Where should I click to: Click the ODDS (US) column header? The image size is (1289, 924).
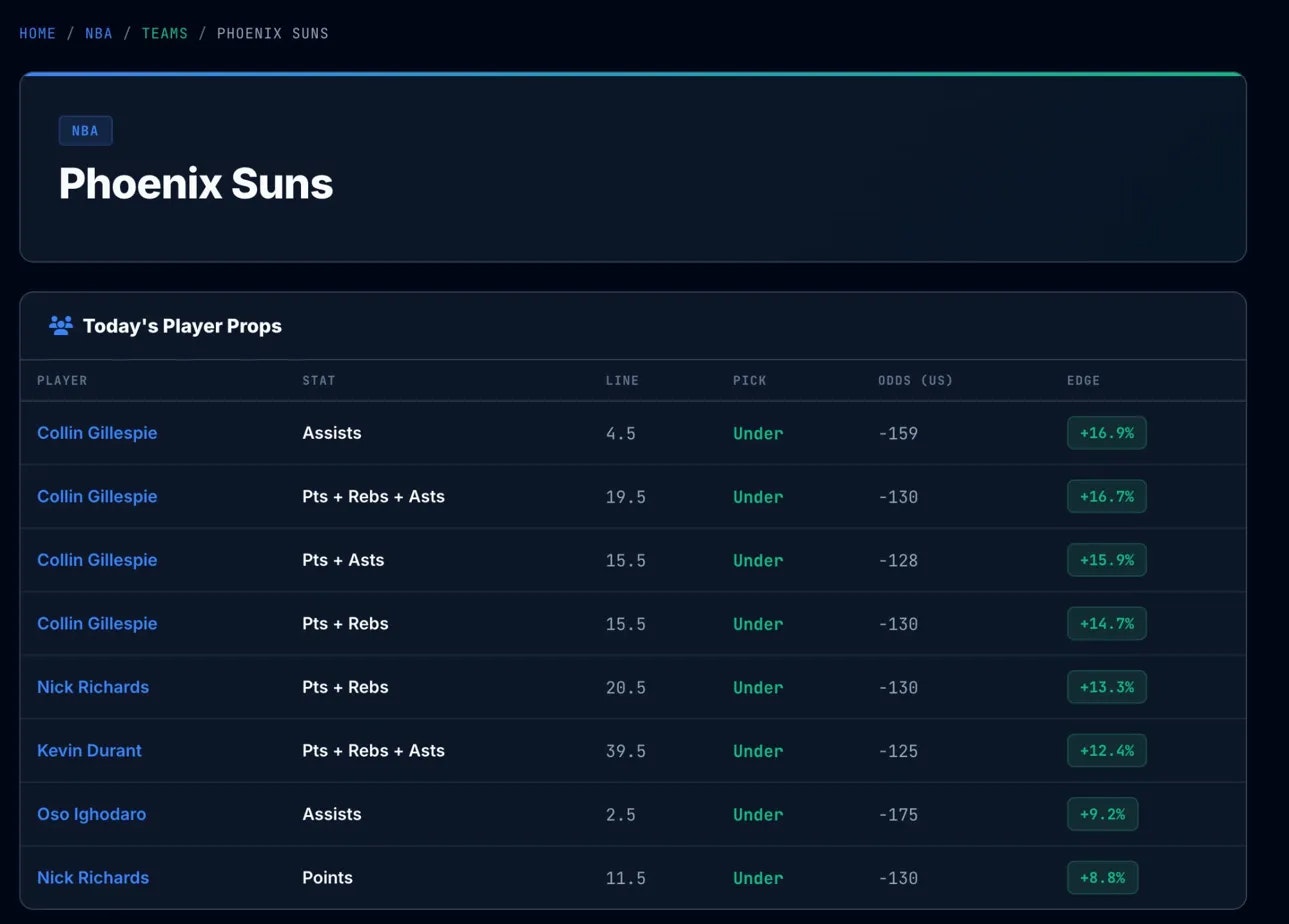[916, 380]
